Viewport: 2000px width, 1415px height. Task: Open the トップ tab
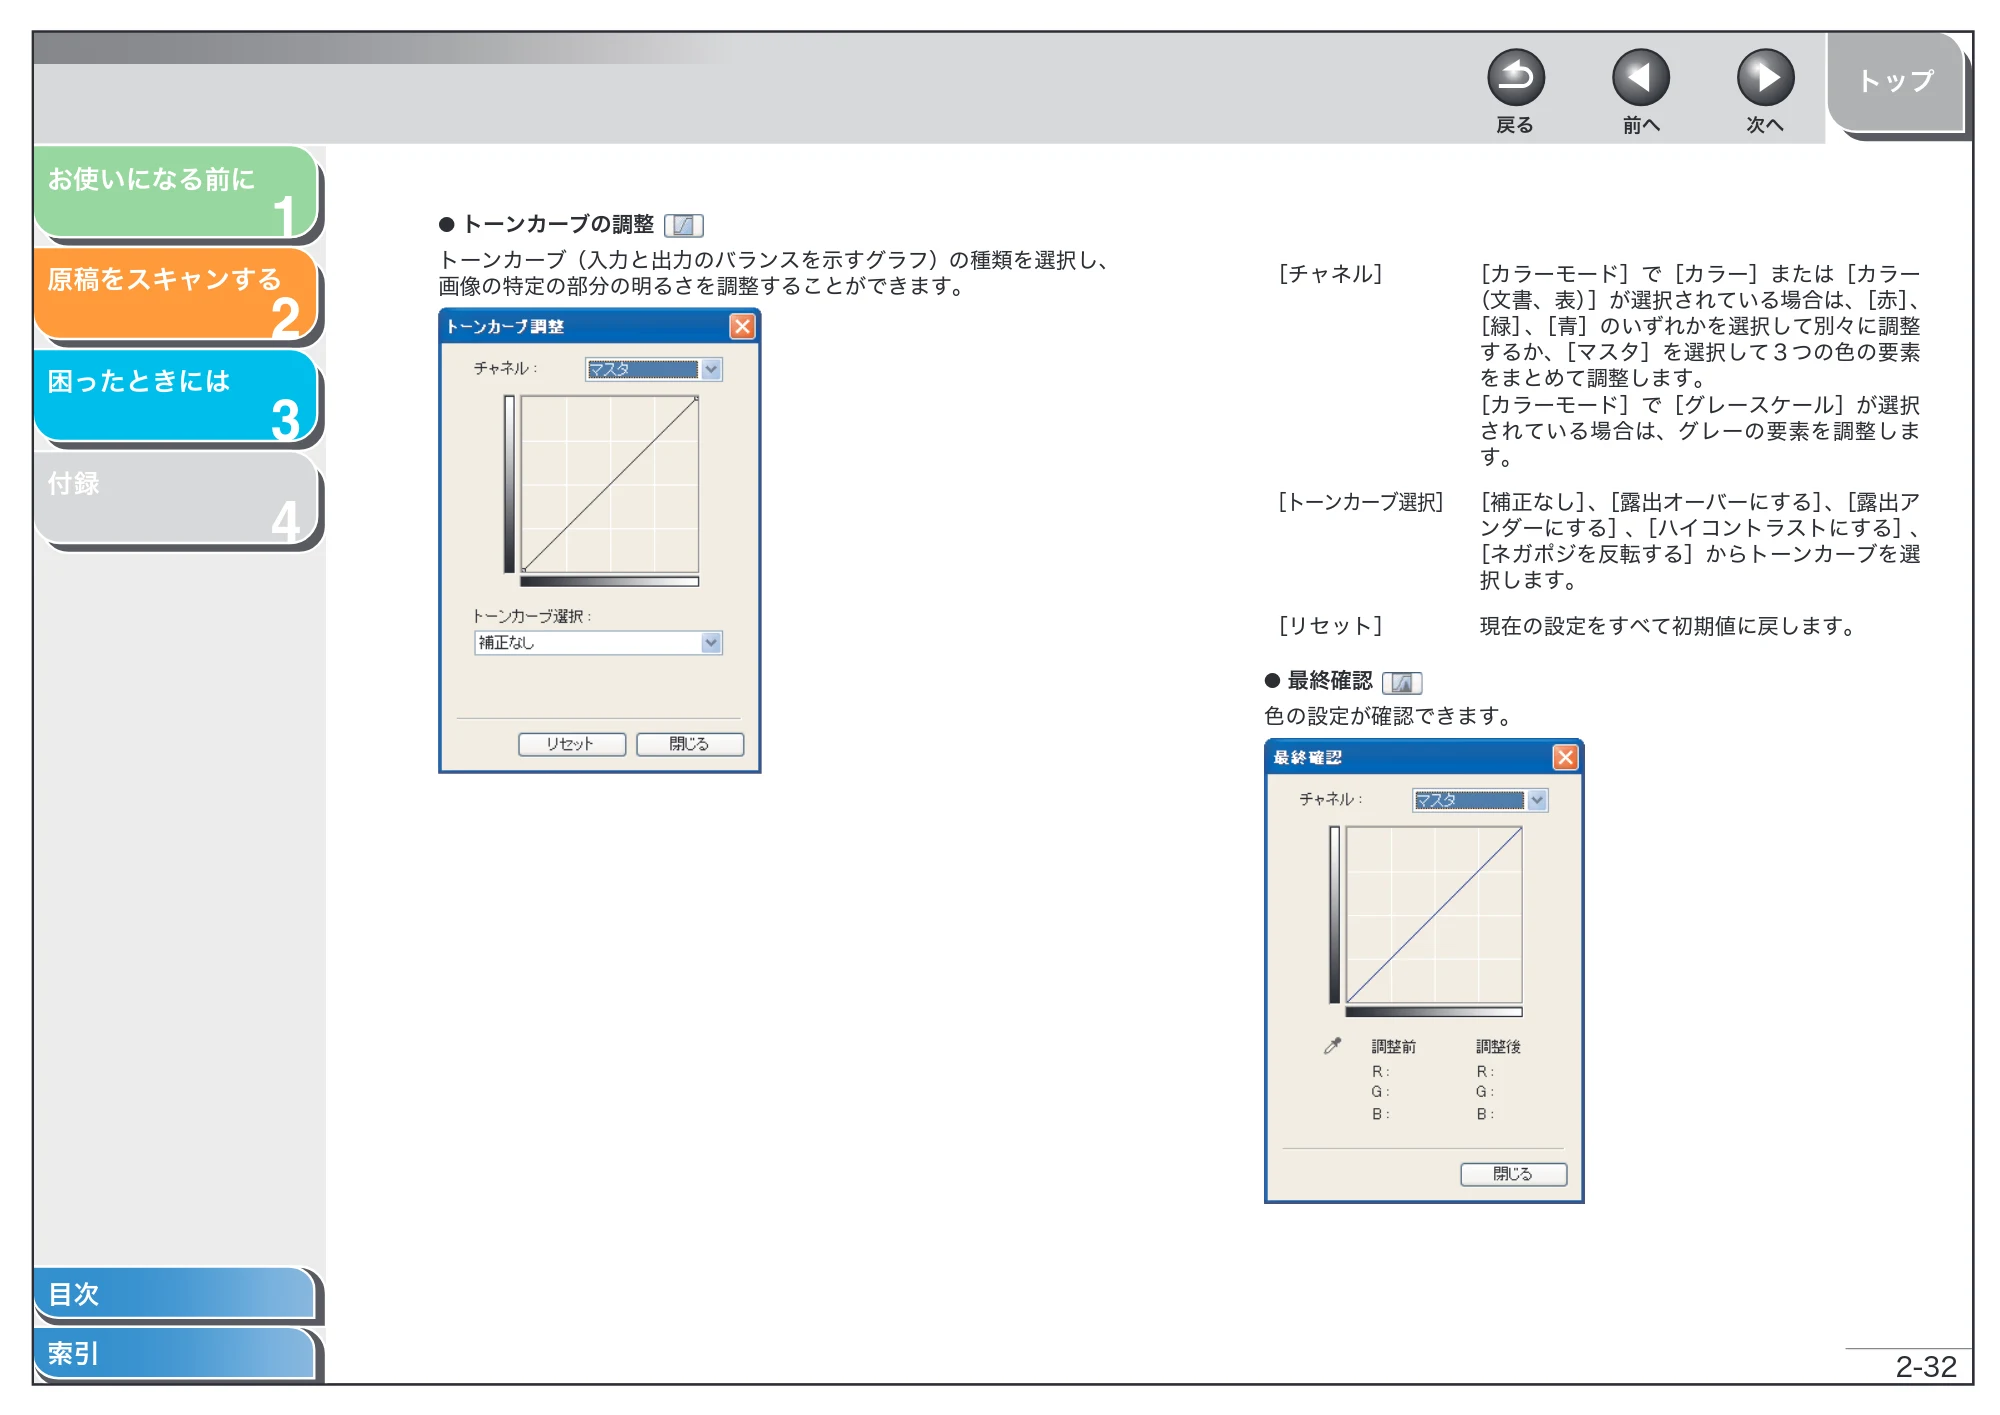(1896, 82)
